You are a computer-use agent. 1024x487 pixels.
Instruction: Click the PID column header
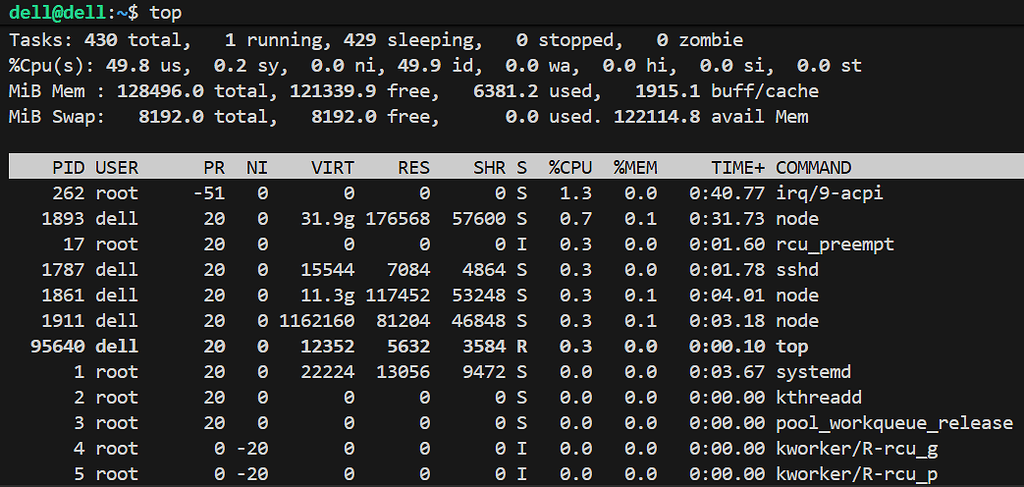point(69,168)
